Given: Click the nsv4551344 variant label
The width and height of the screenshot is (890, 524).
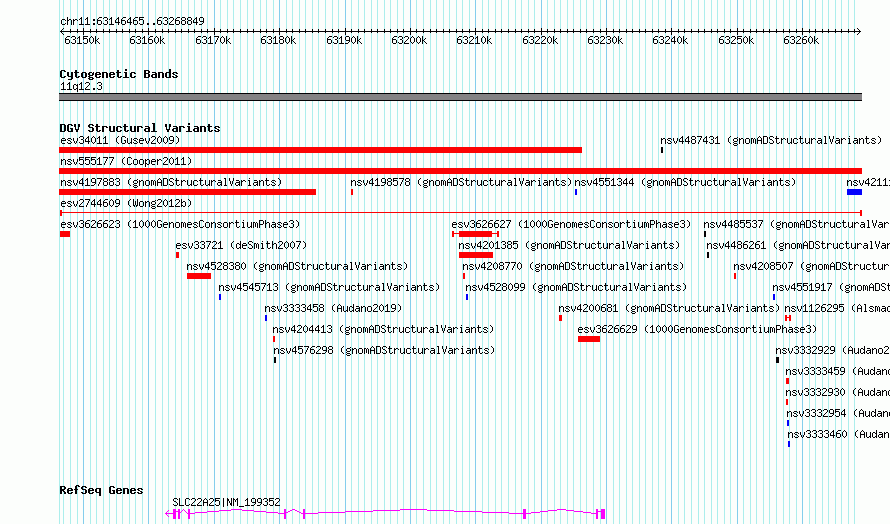Looking at the screenshot, I should pos(685,182).
